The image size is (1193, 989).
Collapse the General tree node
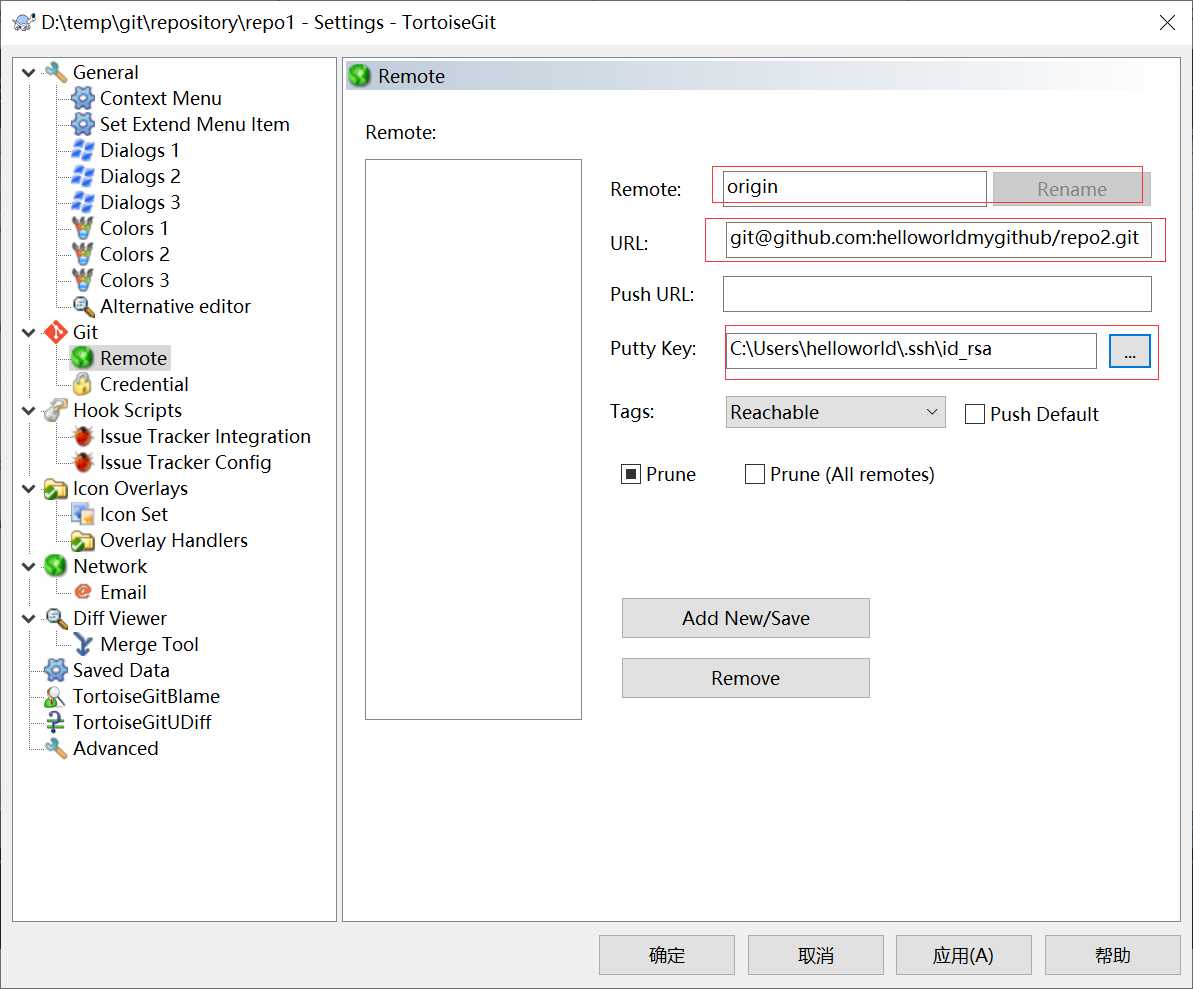[29, 73]
